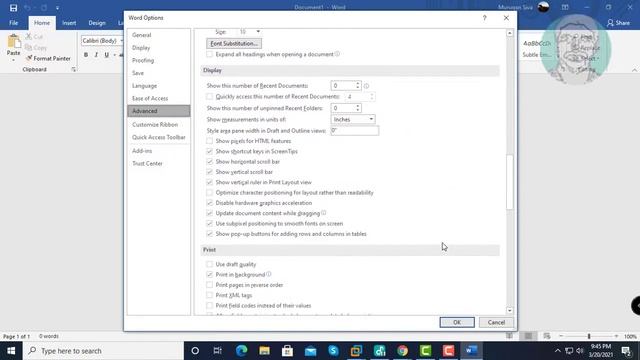Increase the Recent Documents number spinner

coord(358,83)
